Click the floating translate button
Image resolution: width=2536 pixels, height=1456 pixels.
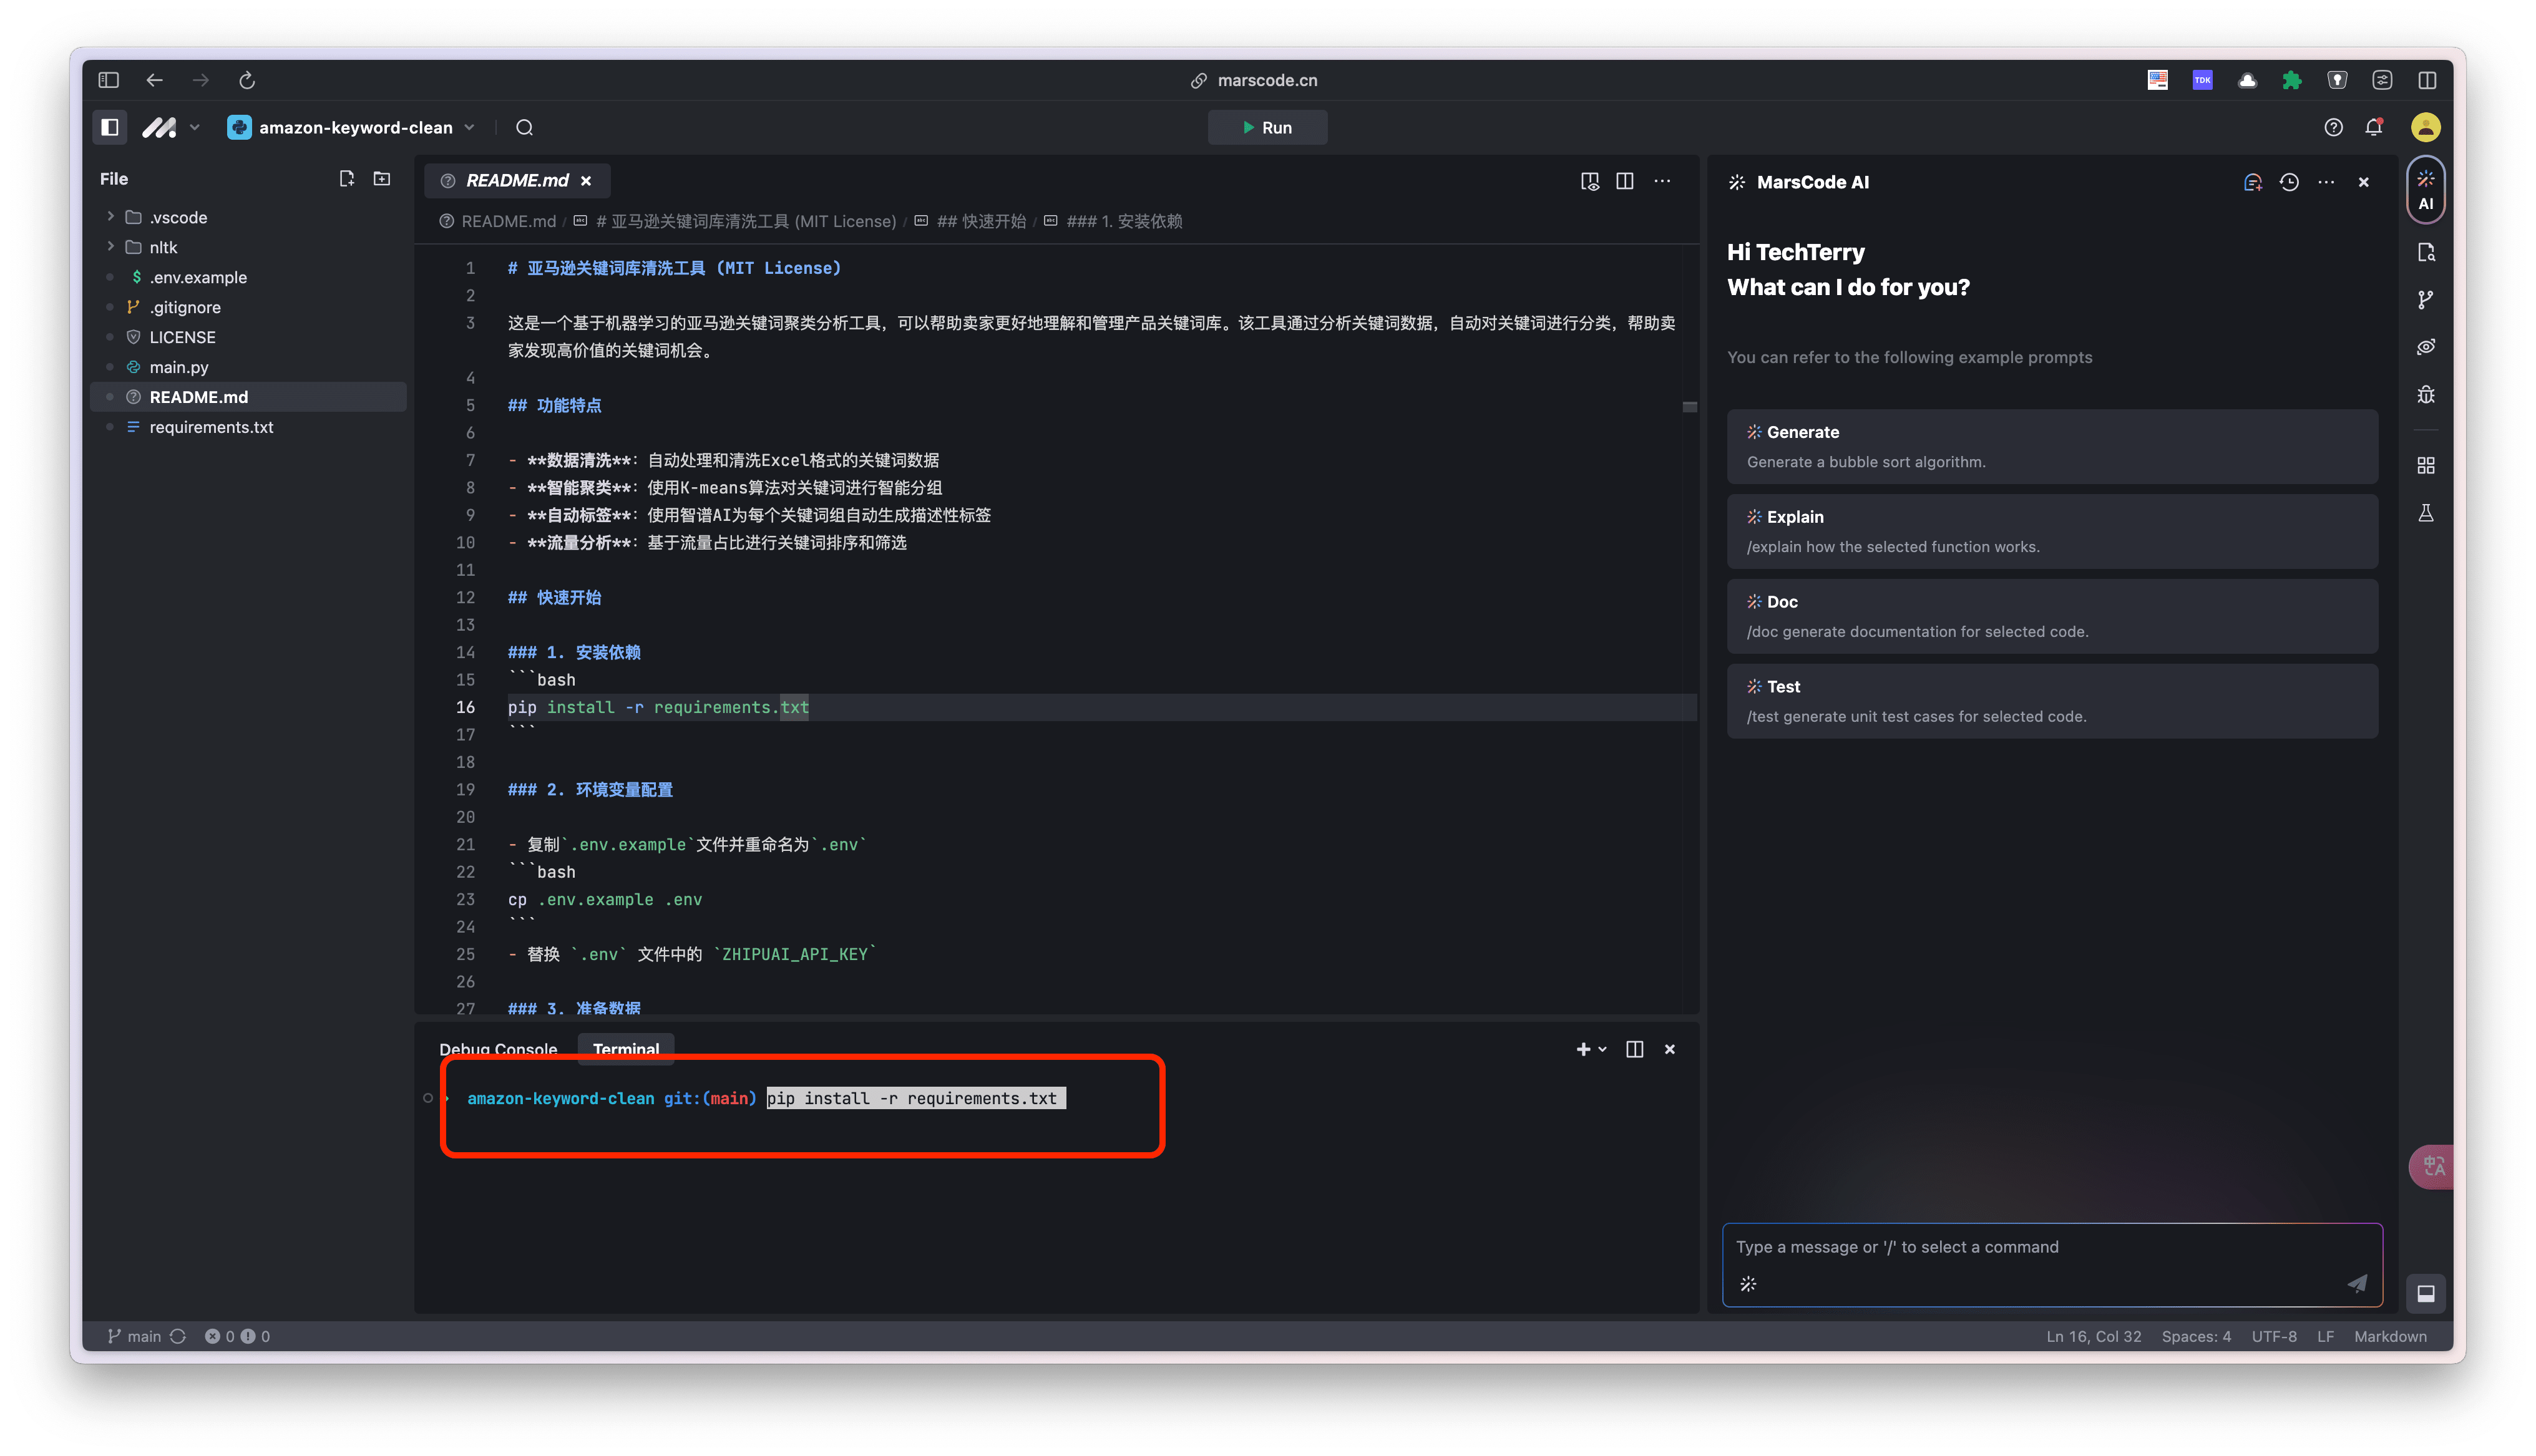(2431, 1166)
